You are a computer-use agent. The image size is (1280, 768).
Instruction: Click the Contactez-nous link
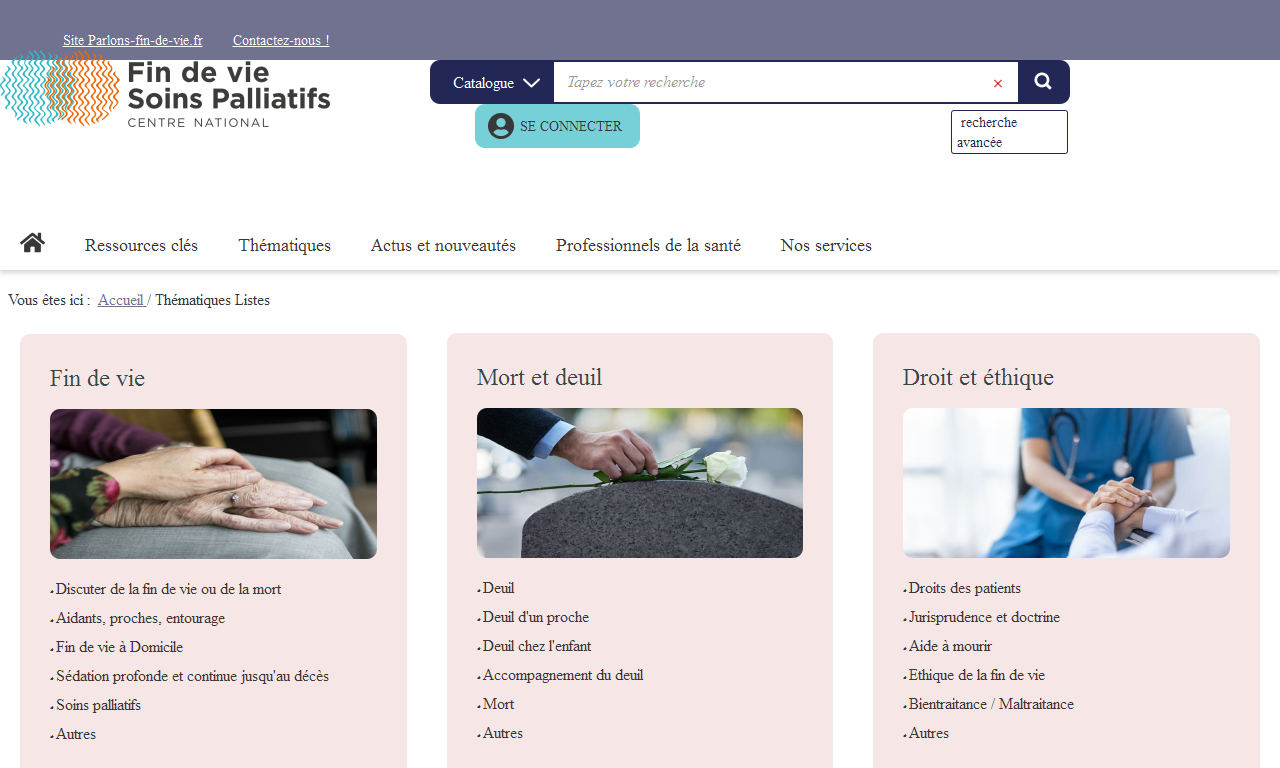pos(281,40)
